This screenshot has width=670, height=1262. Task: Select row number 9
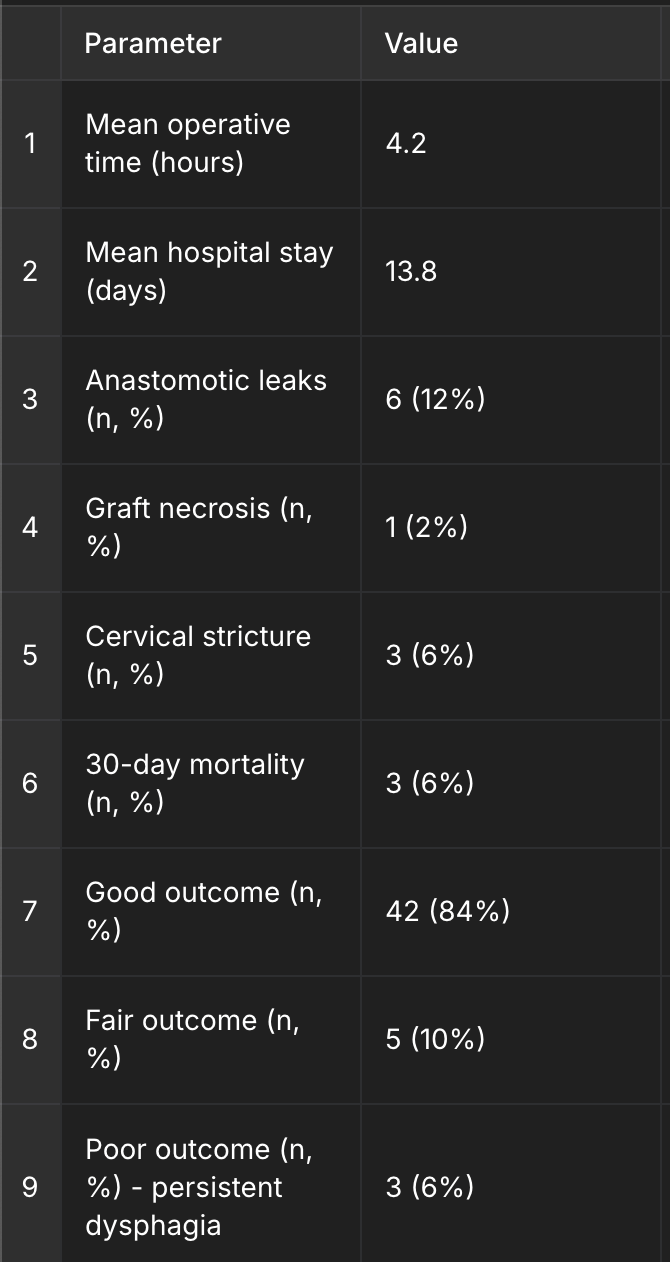tap(30, 1187)
